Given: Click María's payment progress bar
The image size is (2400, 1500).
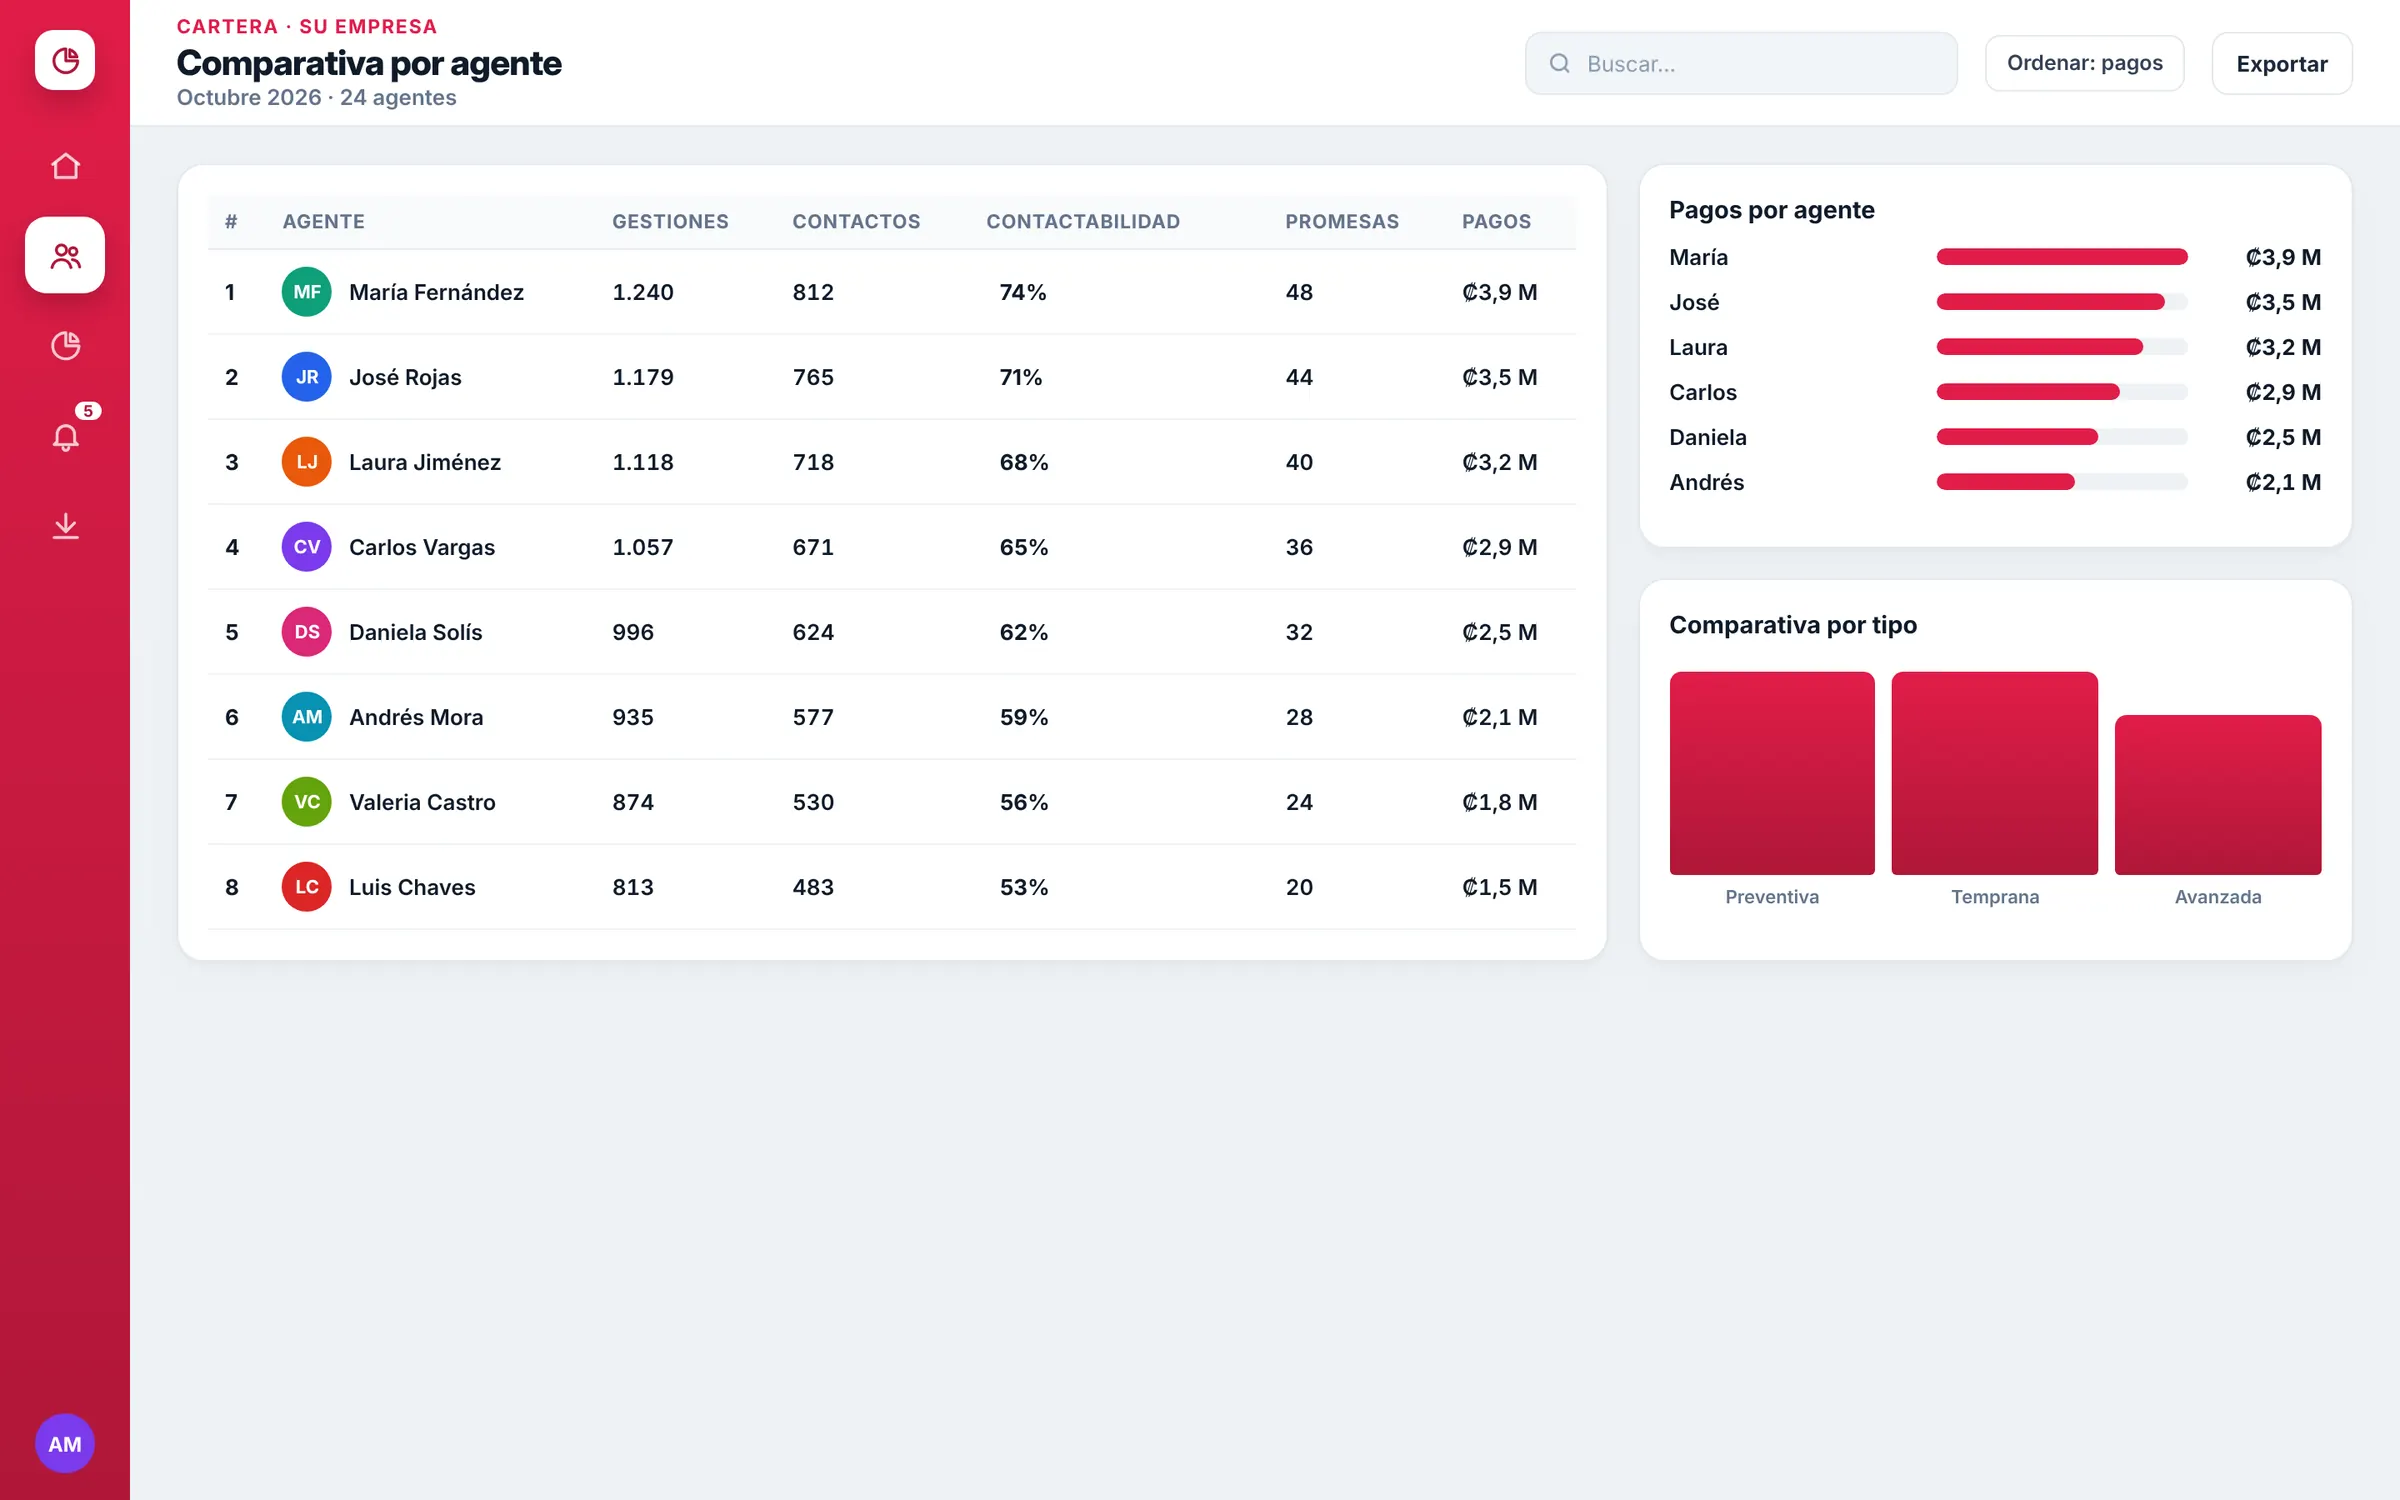Looking at the screenshot, I should coord(2062,257).
